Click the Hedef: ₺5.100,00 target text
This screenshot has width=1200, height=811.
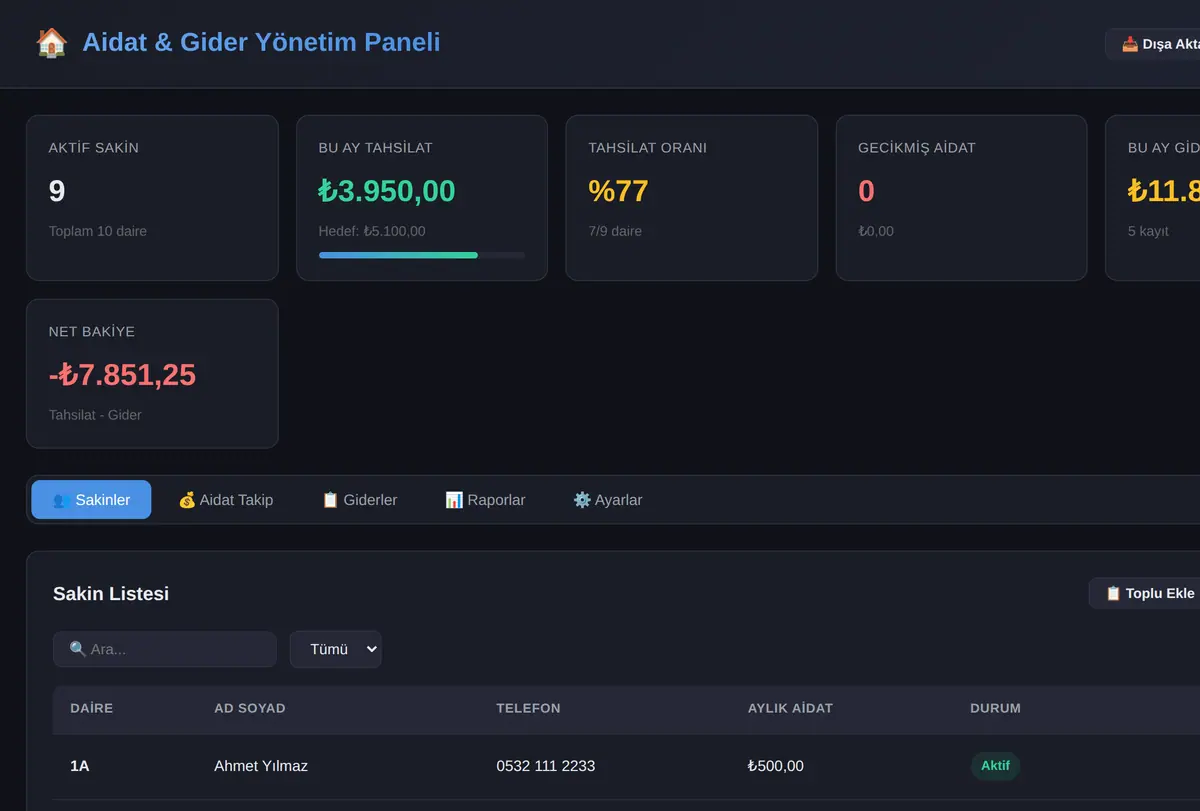tap(372, 231)
